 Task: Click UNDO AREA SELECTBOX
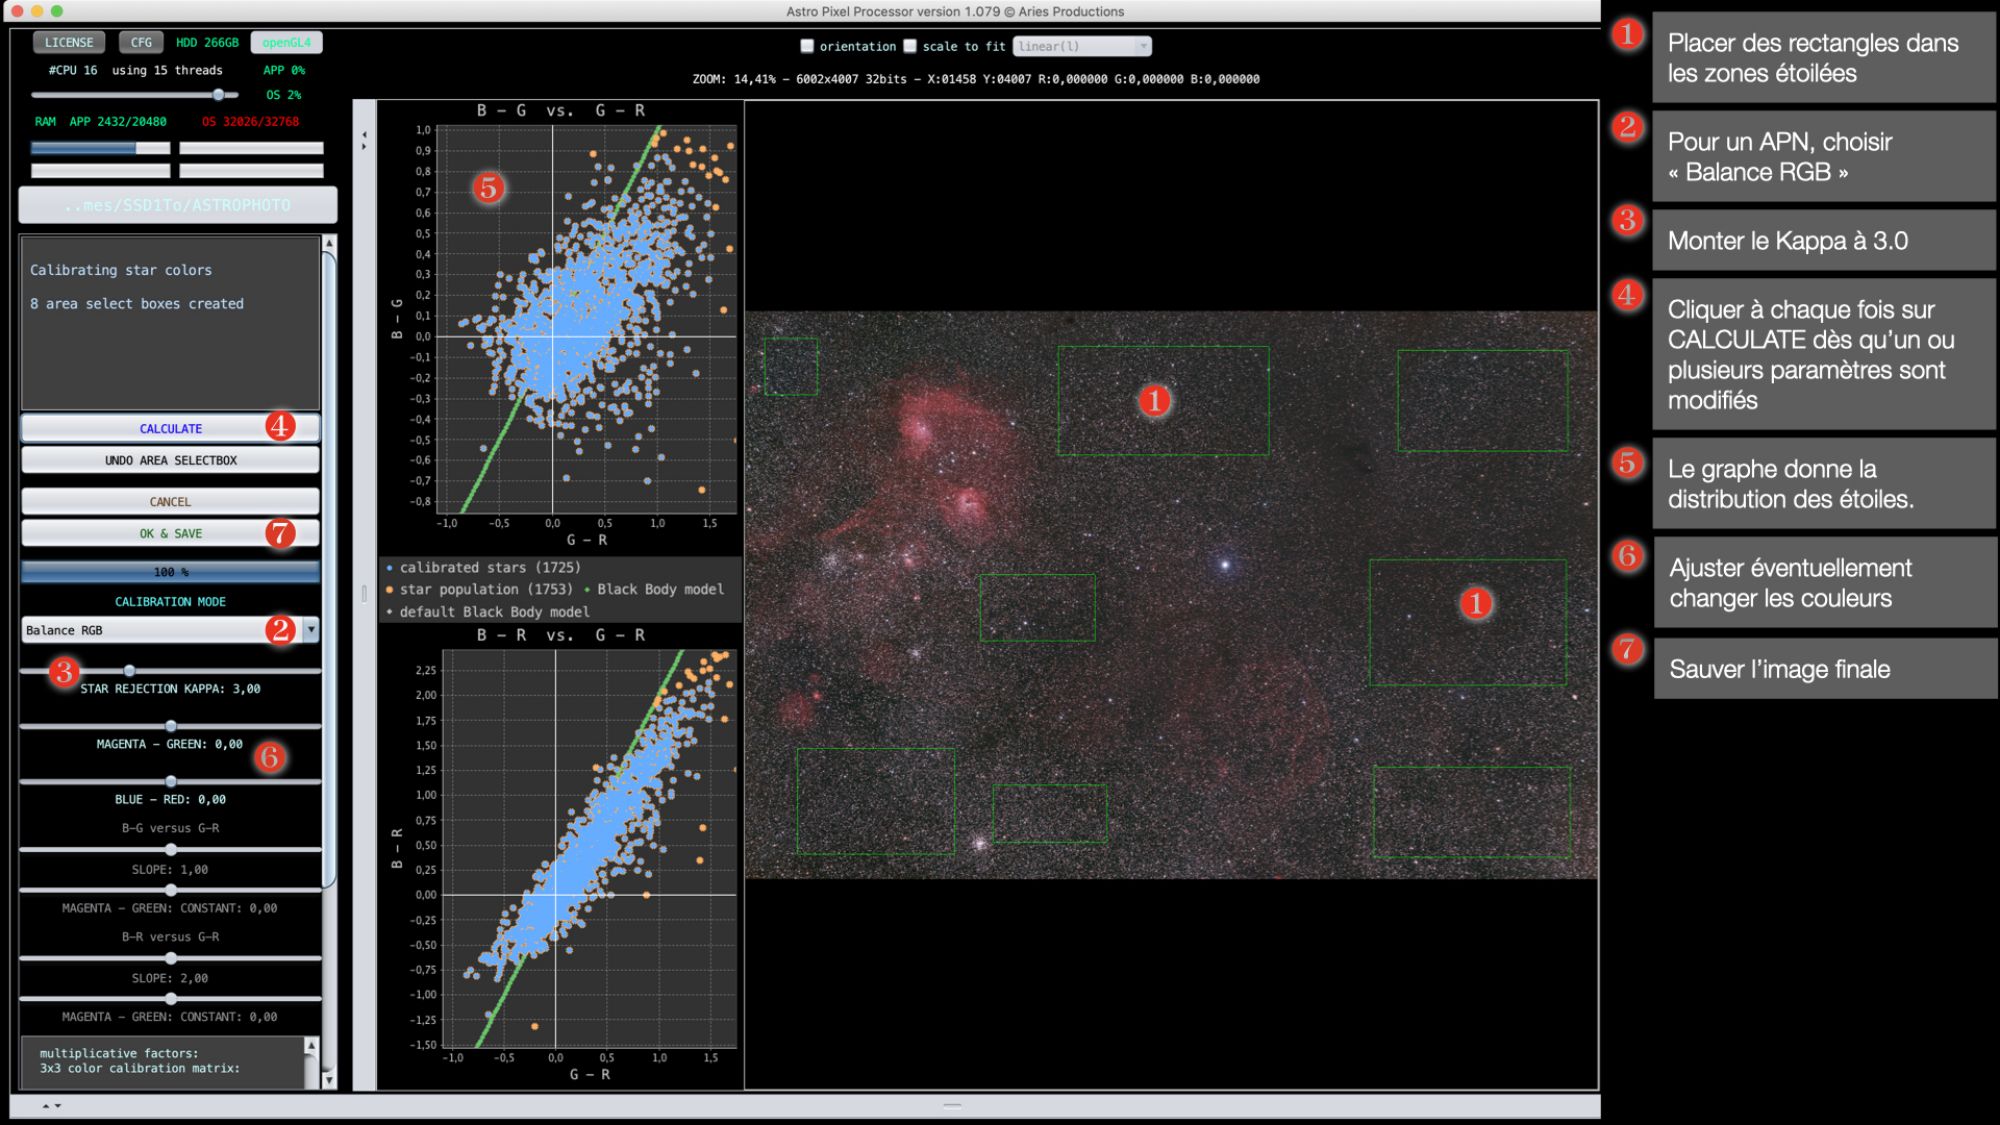pos(170,461)
